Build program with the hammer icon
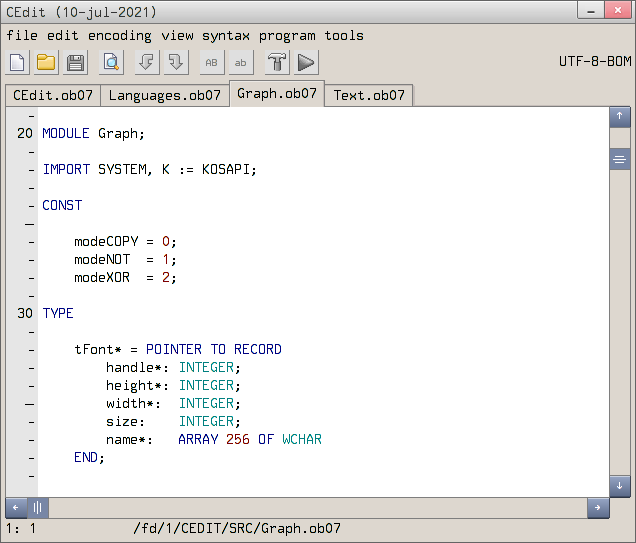The image size is (636, 543). coord(277,63)
